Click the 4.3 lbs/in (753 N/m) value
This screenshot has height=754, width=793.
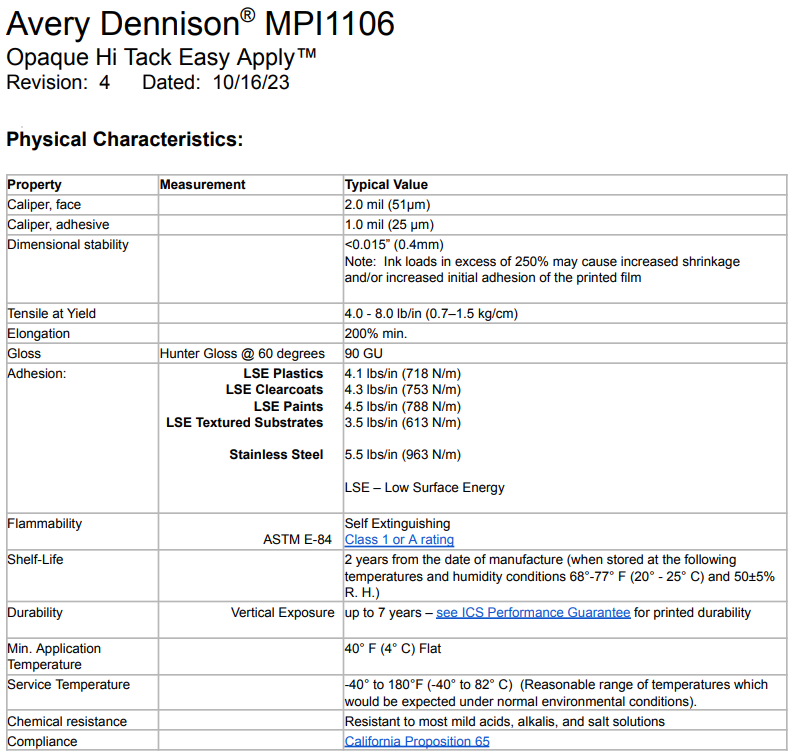click(x=403, y=390)
